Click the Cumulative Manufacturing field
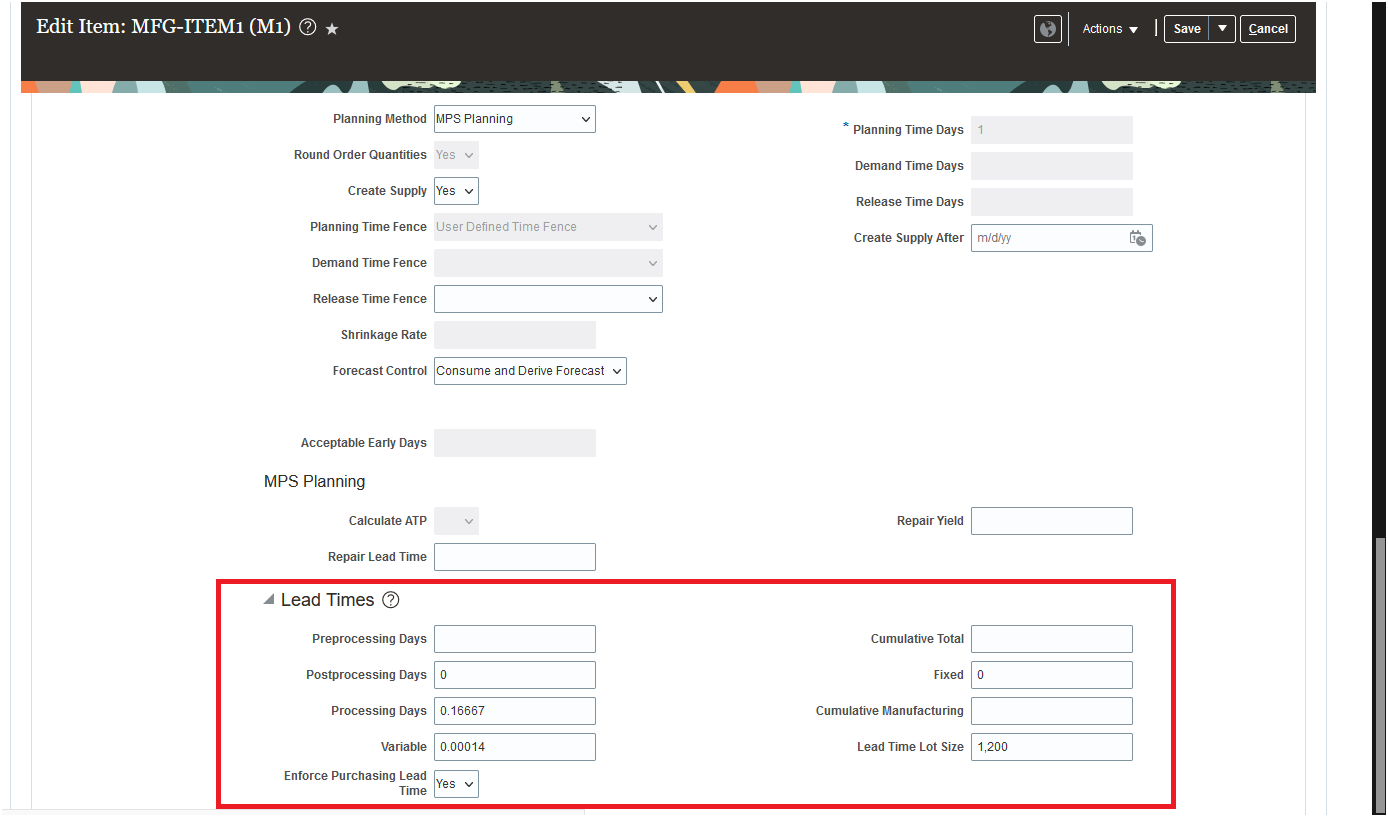 [x=1052, y=711]
